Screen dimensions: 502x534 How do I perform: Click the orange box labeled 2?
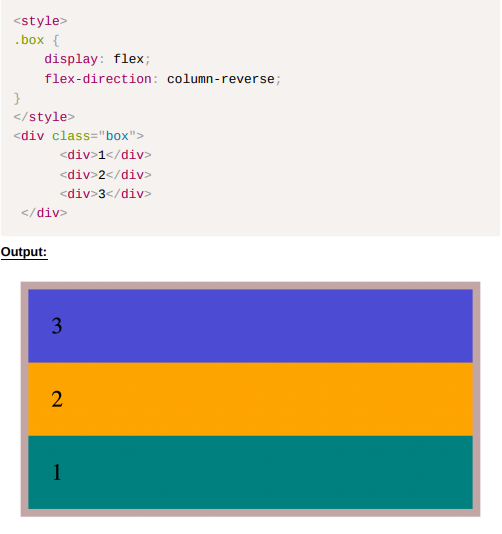tap(250, 399)
